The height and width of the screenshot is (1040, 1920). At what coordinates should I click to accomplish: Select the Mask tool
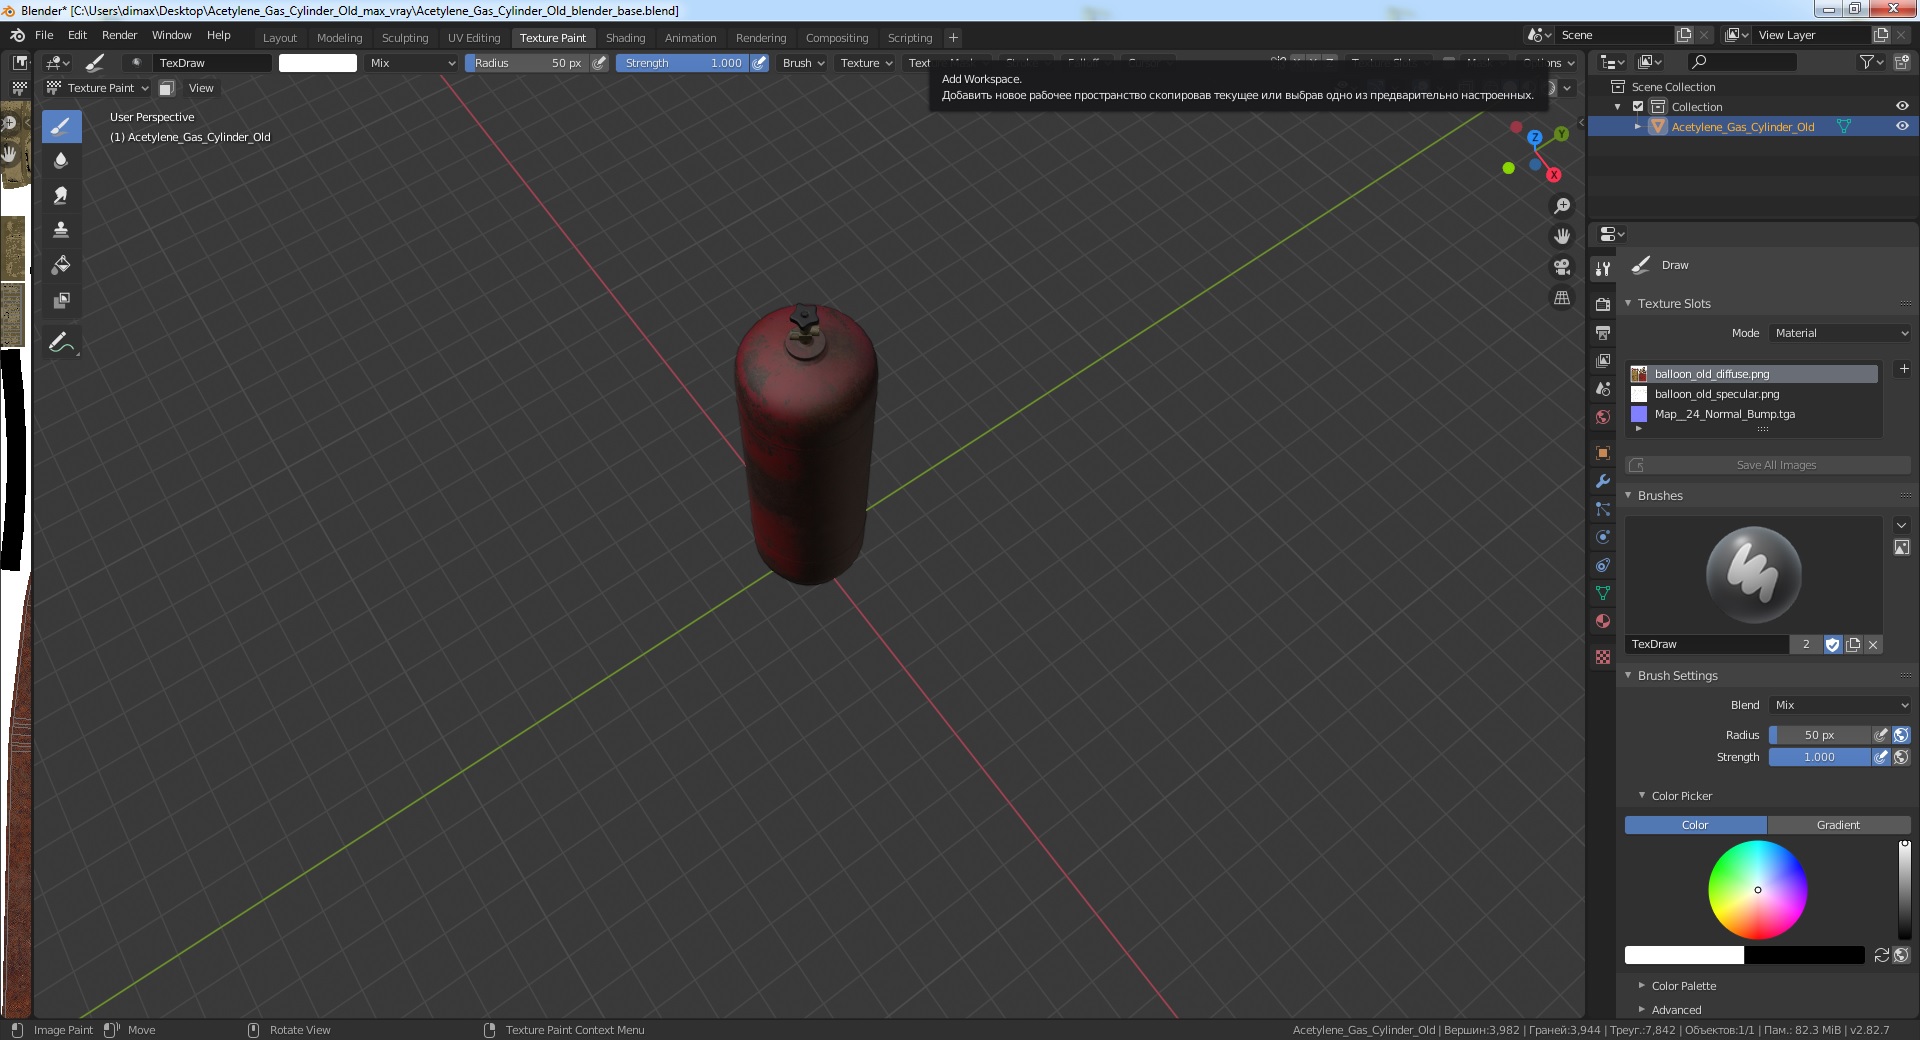pos(61,300)
